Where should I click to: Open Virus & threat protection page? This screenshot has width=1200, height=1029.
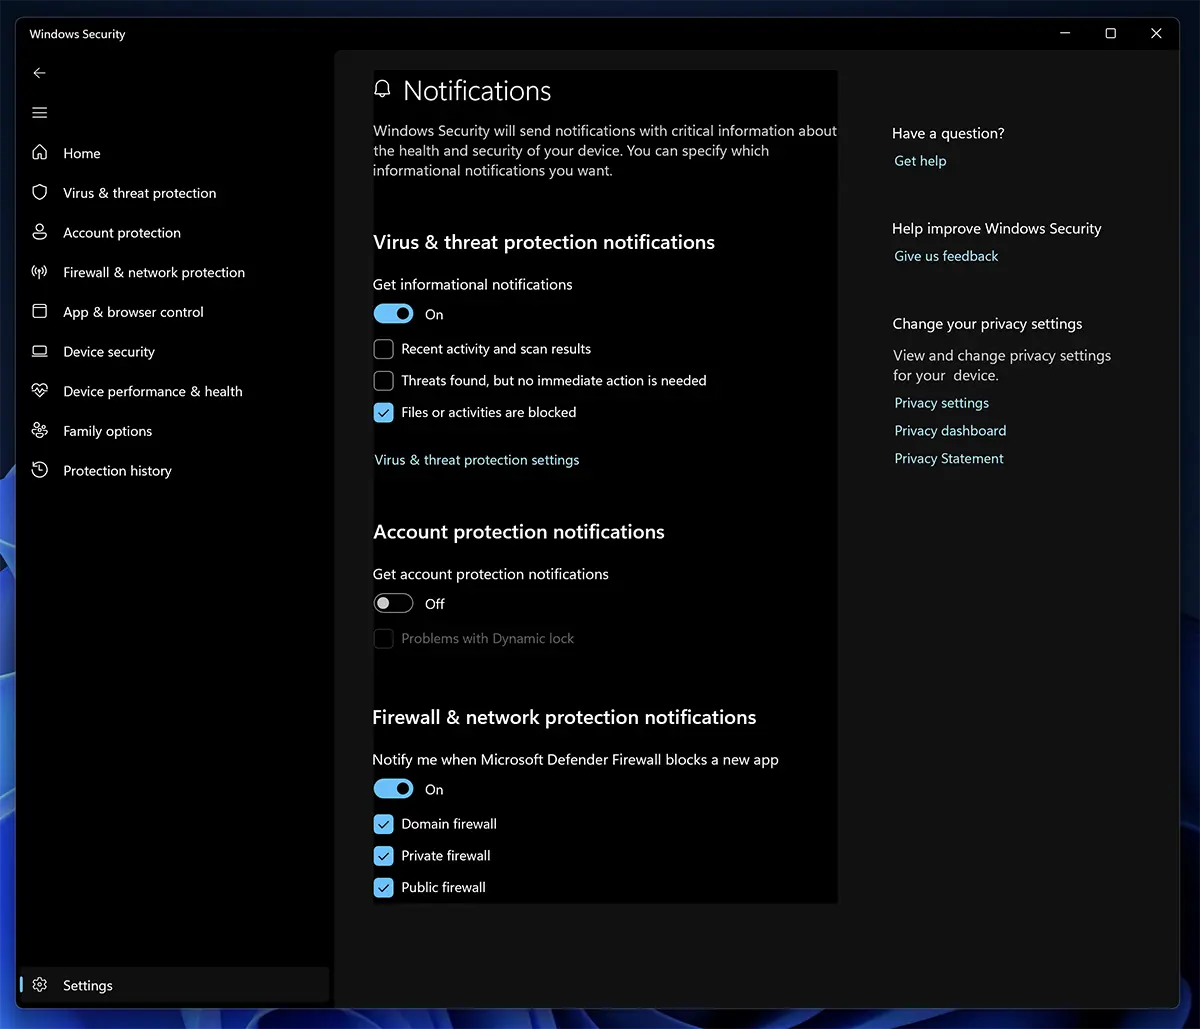click(174, 193)
